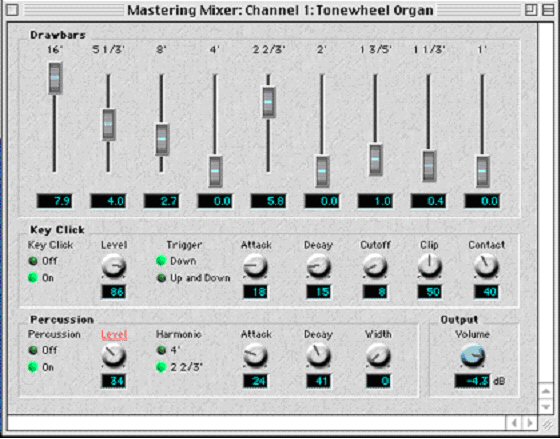Screen dimensions: 560x439
Task: Select the Cutoff value field showing 8
Action: [x=375, y=292]
